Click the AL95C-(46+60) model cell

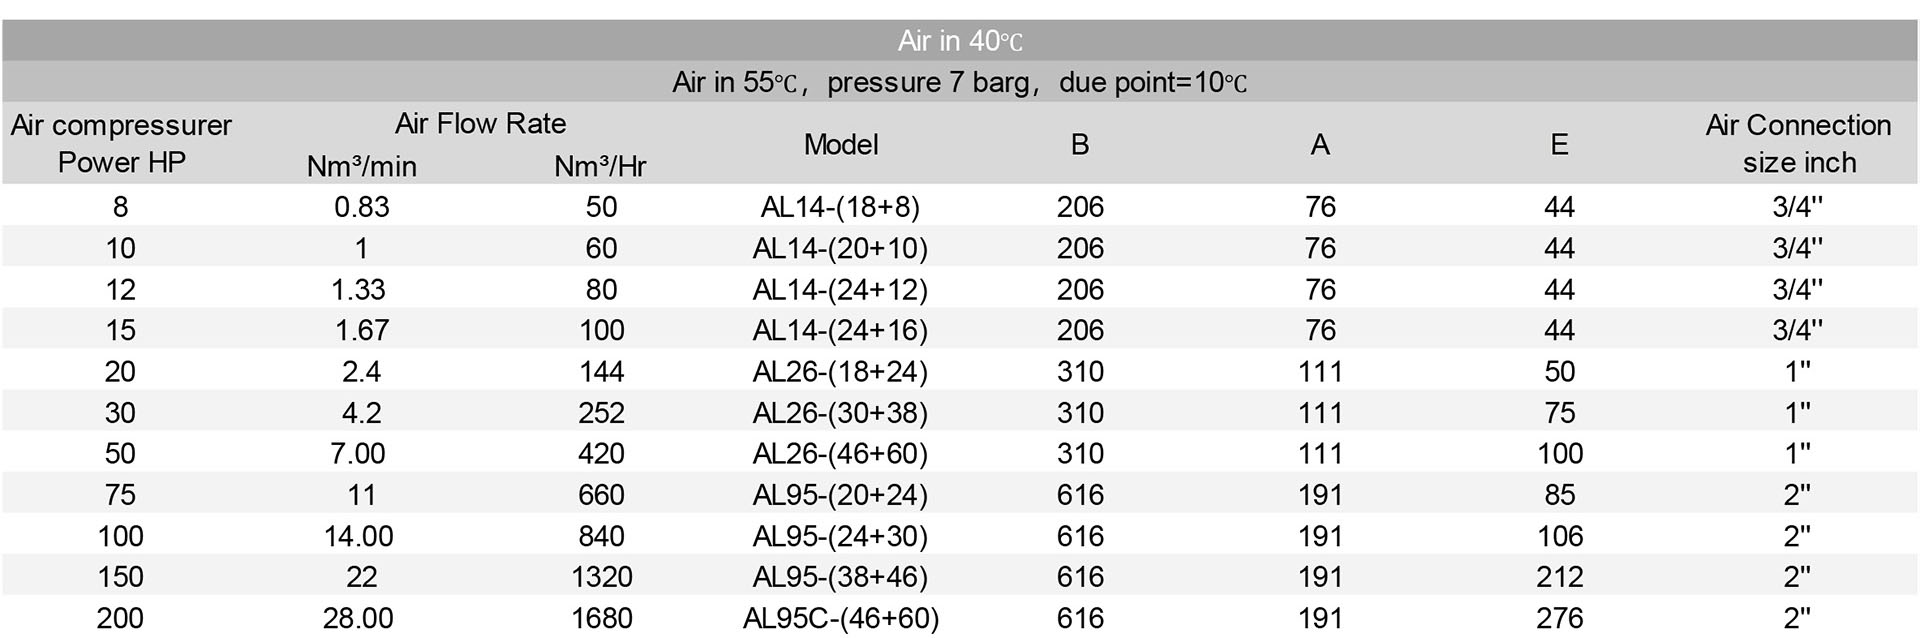[x=840, y=618]
